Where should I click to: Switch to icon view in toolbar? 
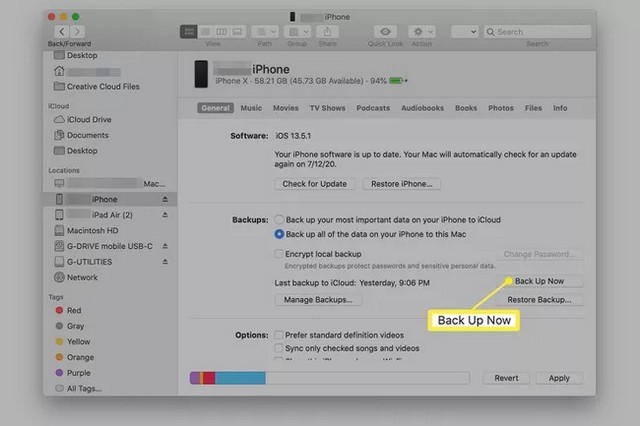pos(189,31)
